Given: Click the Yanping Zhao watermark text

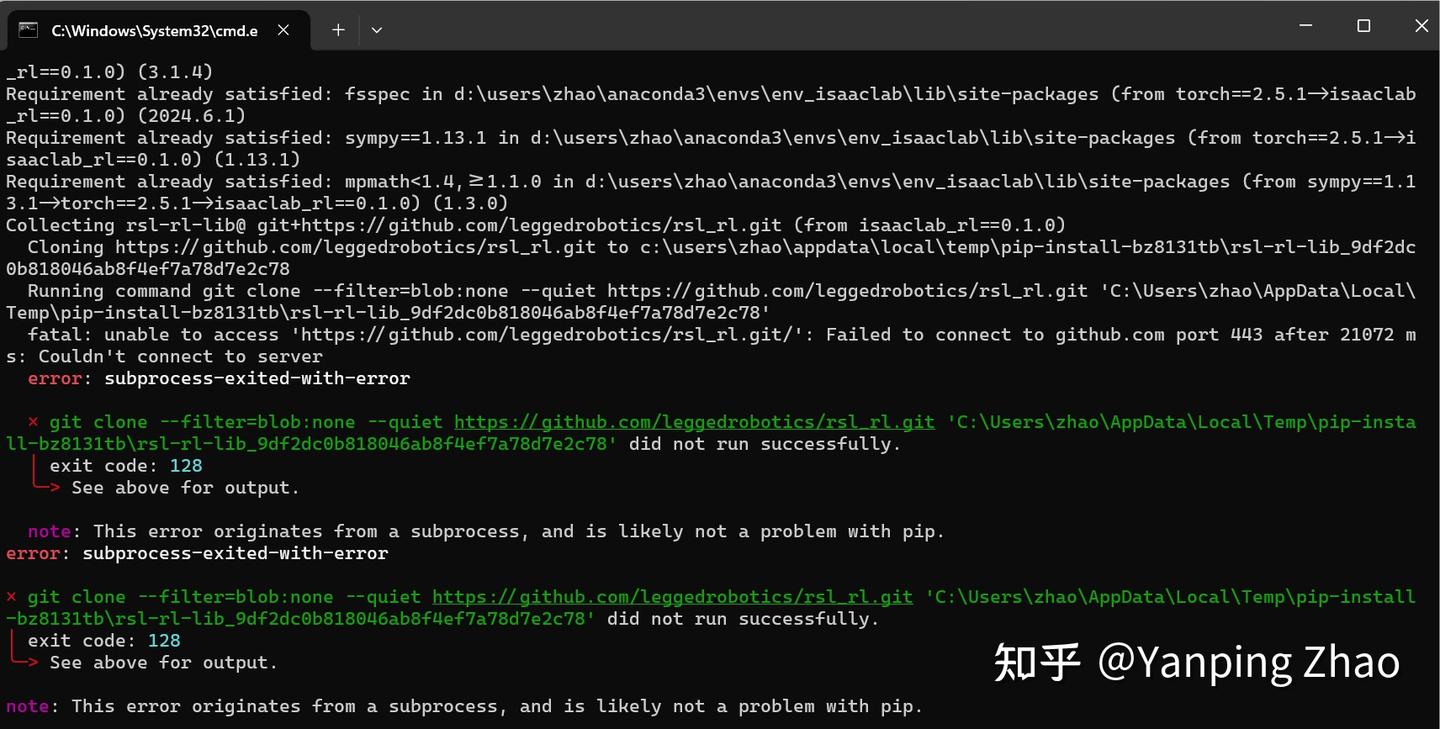Looking at the screenshot, I should tap(1250, 660).
